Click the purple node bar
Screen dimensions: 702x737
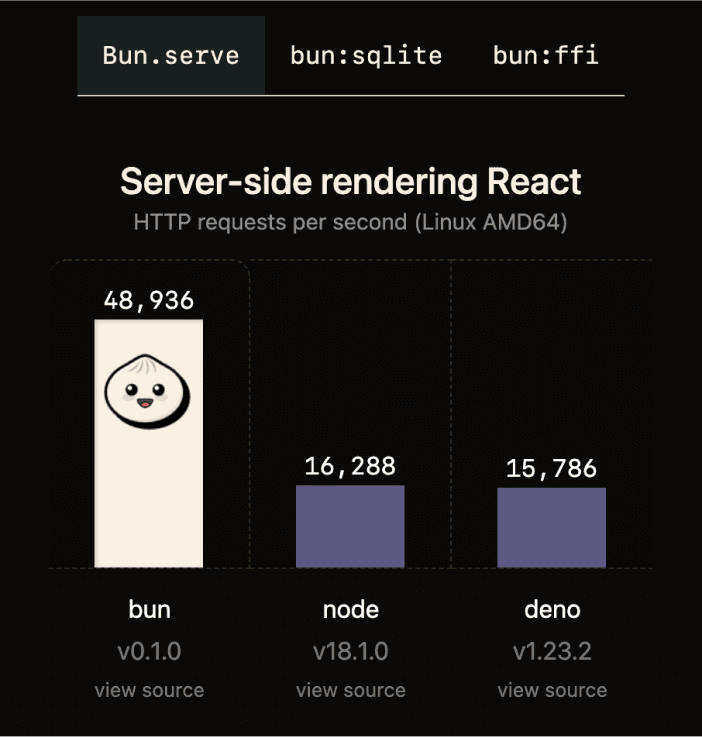tap(350, 526)
